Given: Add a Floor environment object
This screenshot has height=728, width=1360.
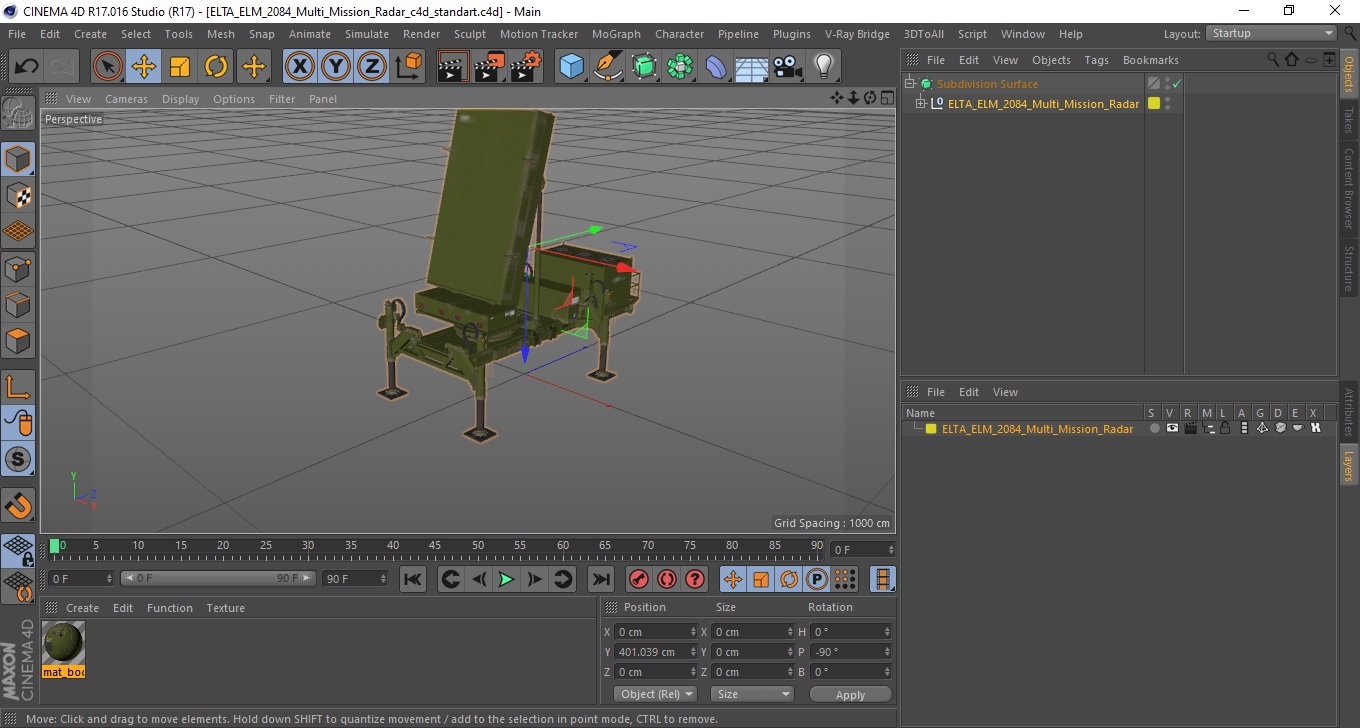Looking at the screenshot, I should (751, 67).
